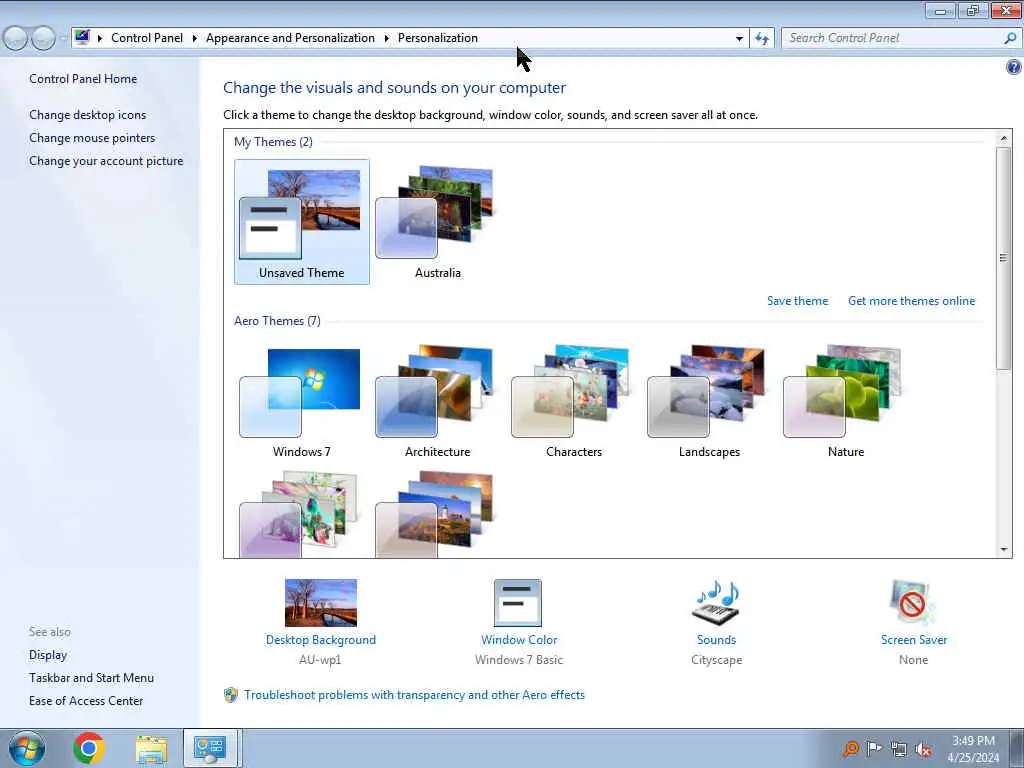Launch Google Chrome from taskbar

[89, 748]
